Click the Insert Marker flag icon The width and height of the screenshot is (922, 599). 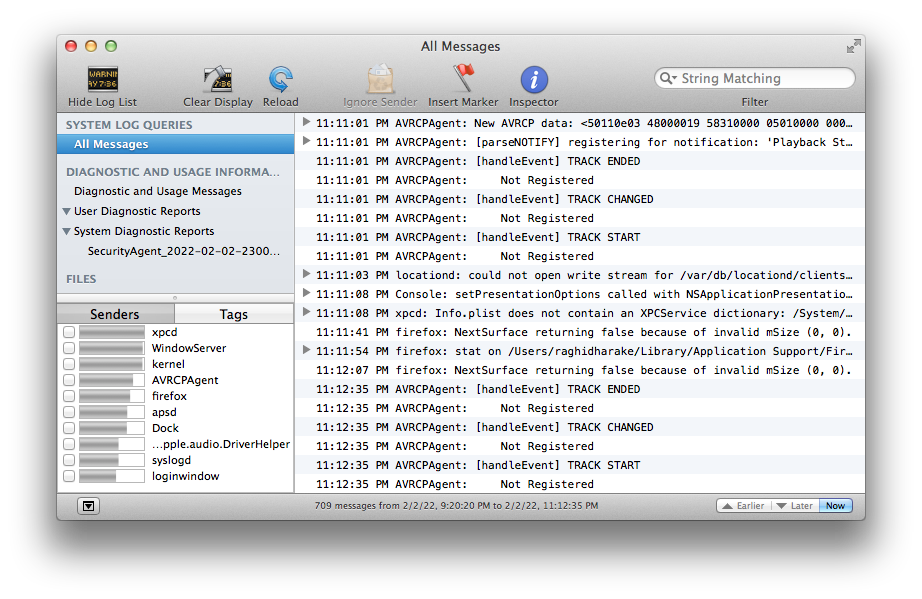point(463,78)
